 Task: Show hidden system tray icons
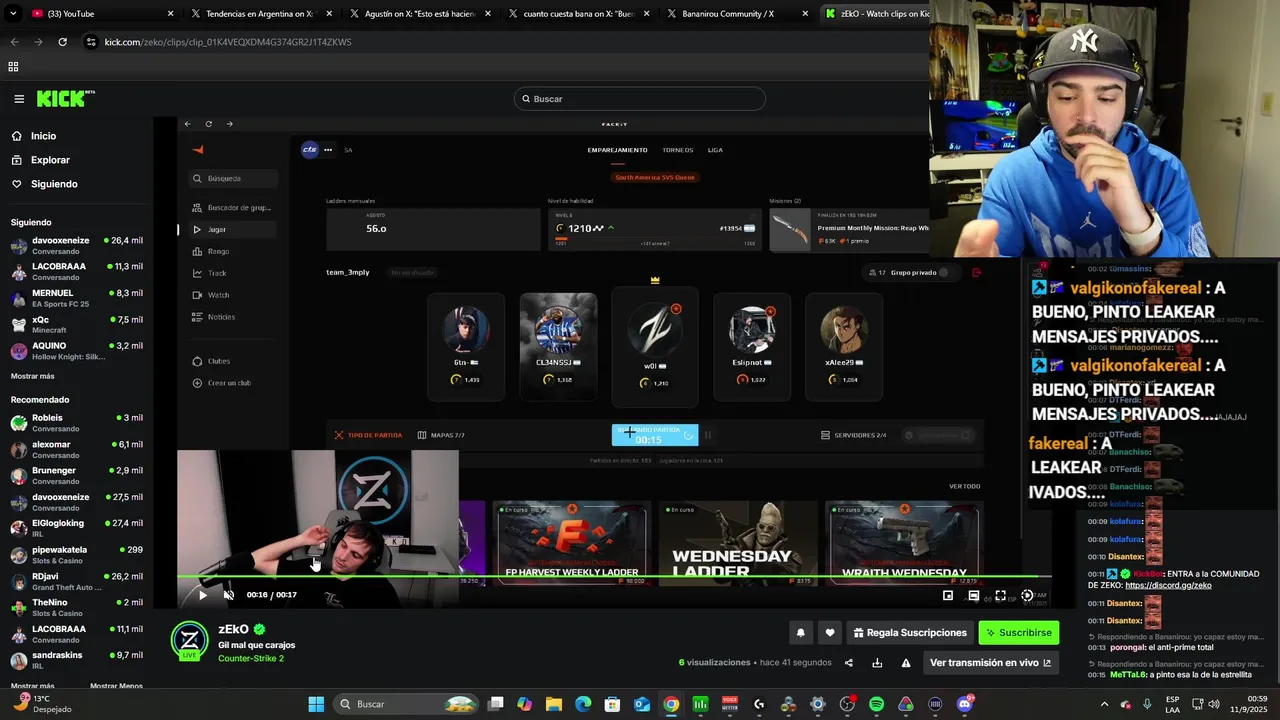click(x=1104, y=704)
